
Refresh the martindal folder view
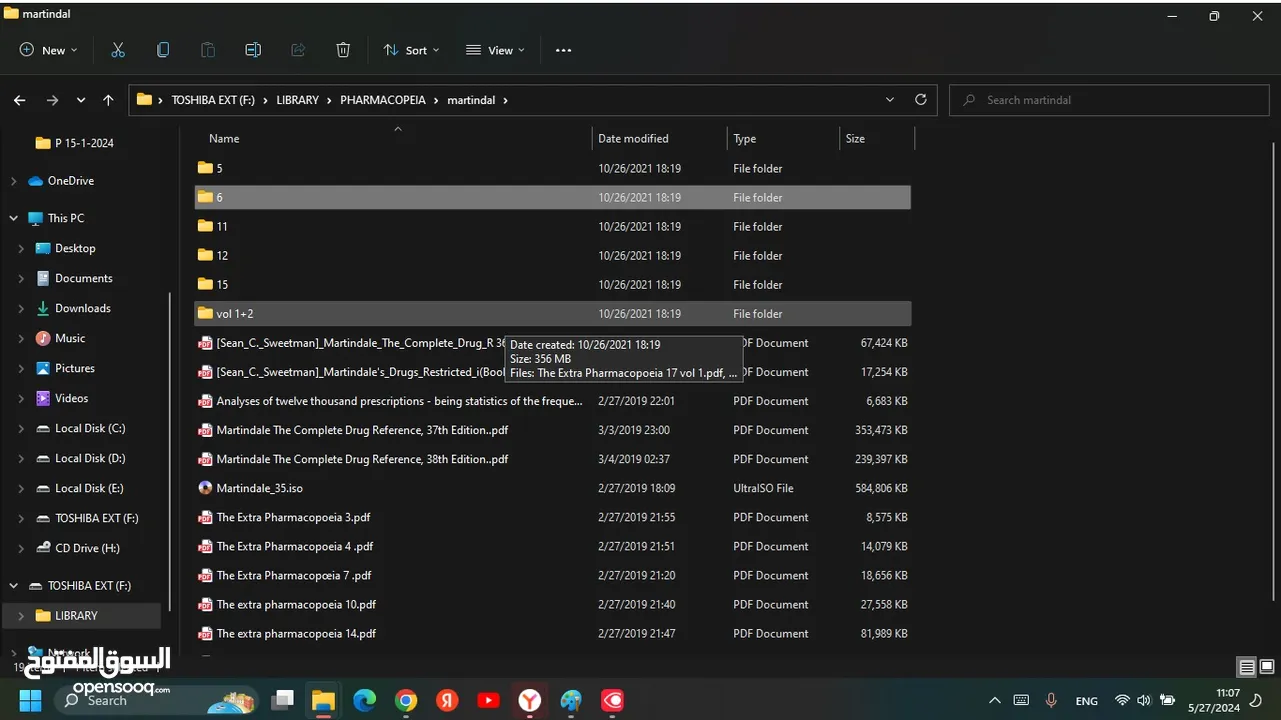(920, 100)
